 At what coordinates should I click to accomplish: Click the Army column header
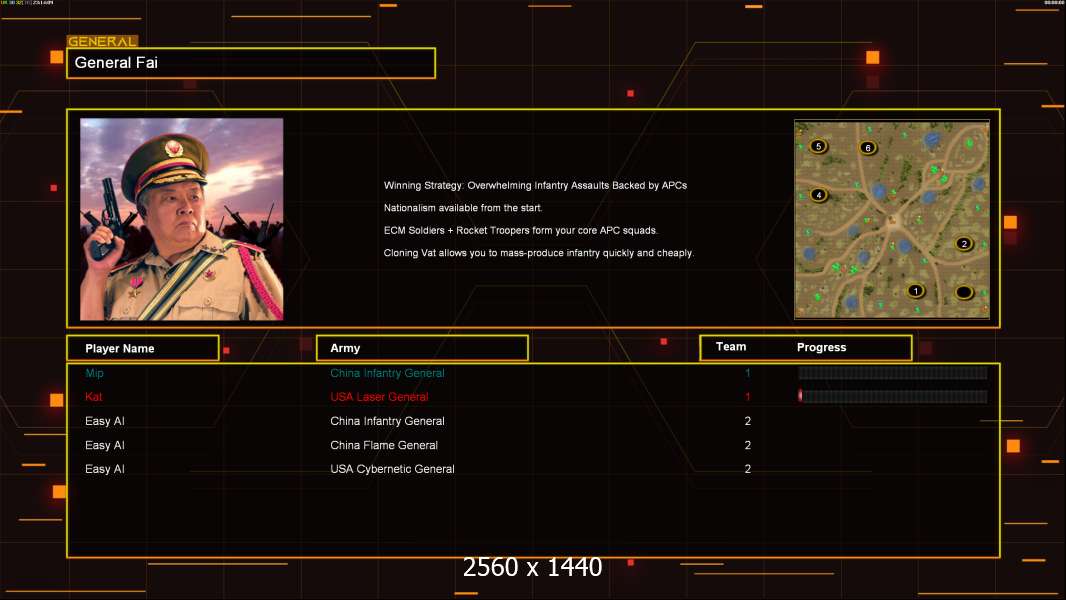(x=422, y=348)
